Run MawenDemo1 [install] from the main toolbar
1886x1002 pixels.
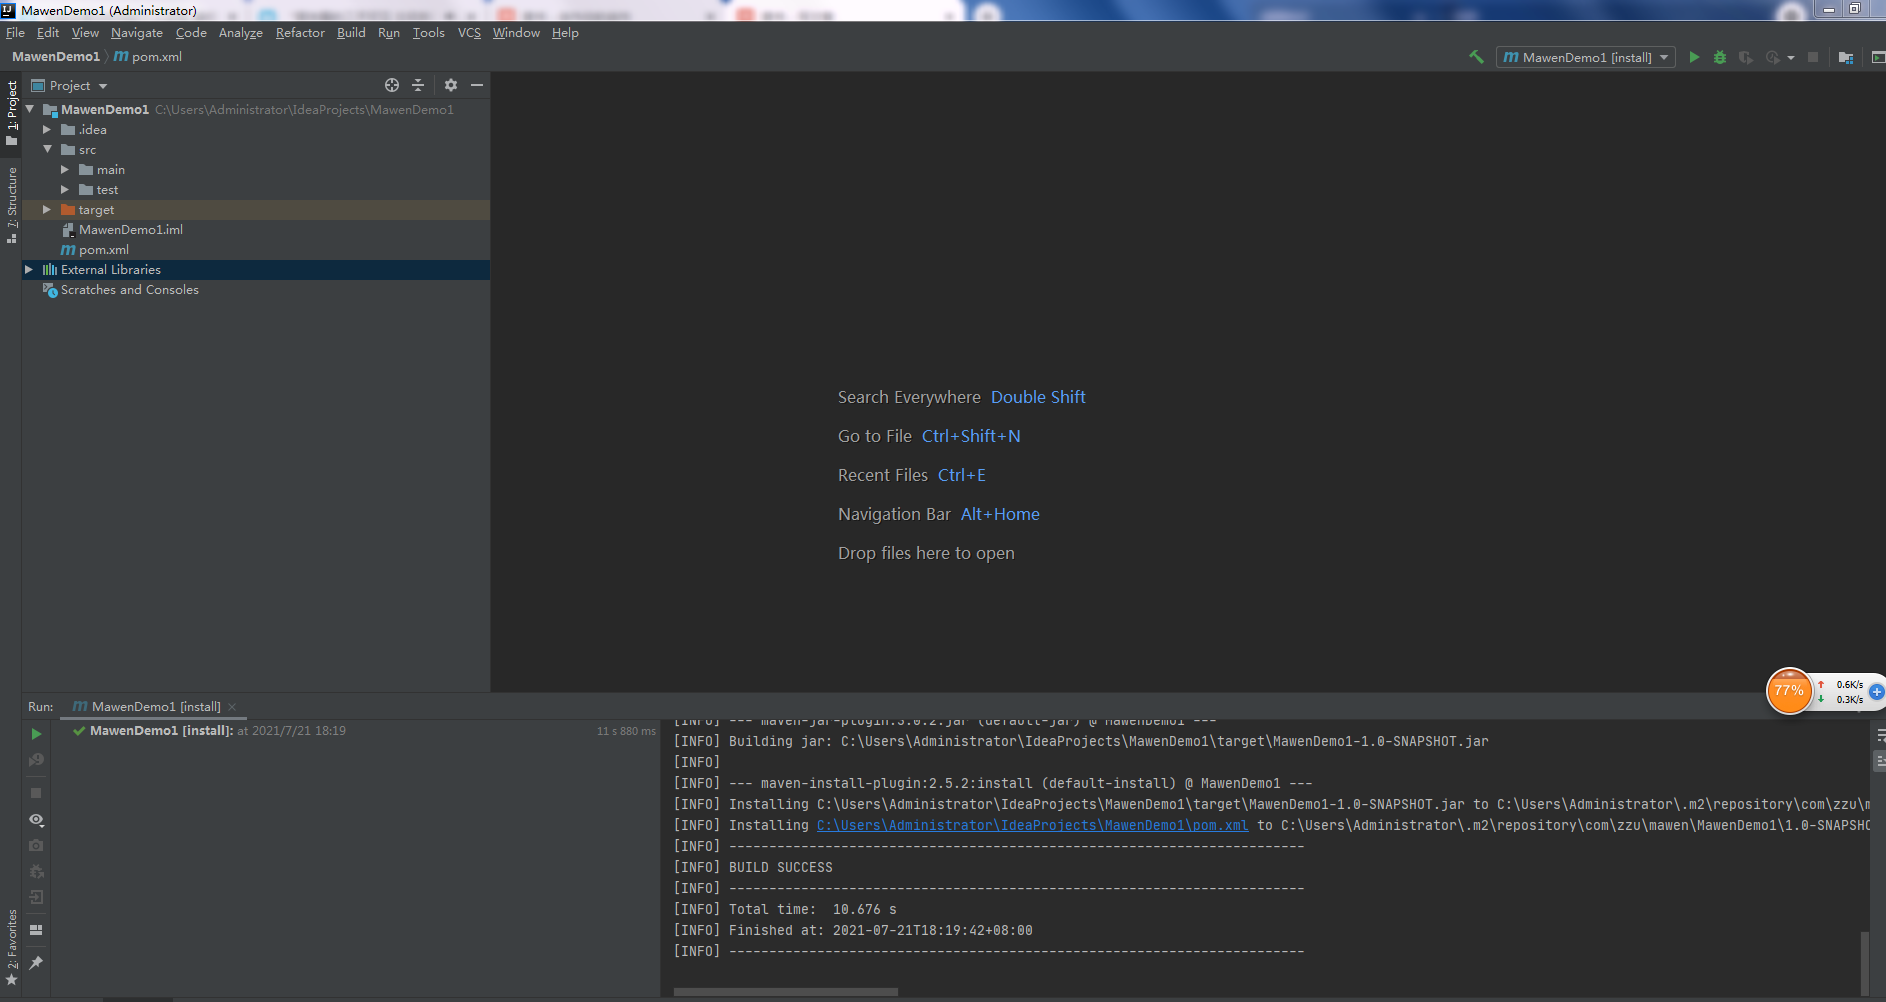(1694, 57)
